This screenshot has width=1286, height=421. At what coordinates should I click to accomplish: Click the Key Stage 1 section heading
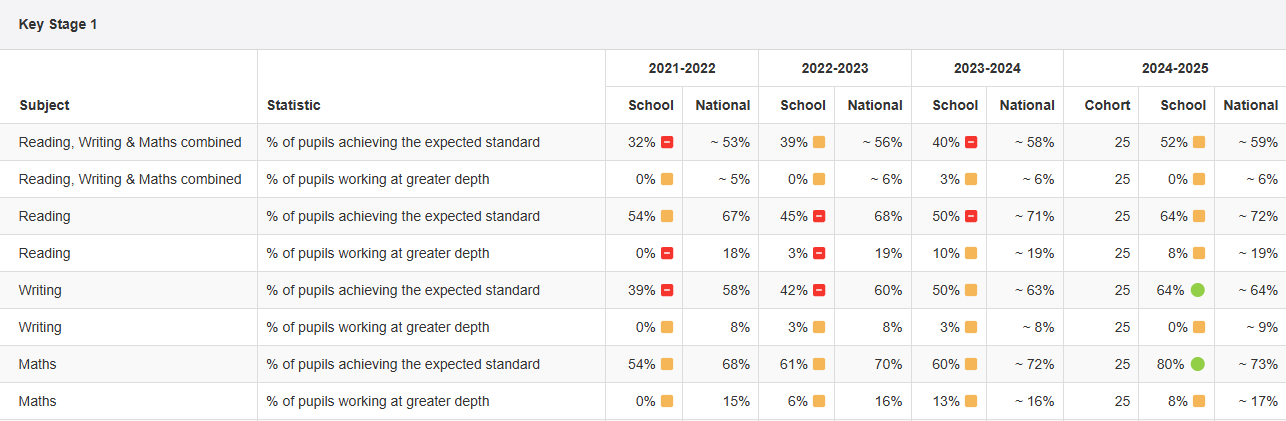pyautogui.click(x=58, y=24)
